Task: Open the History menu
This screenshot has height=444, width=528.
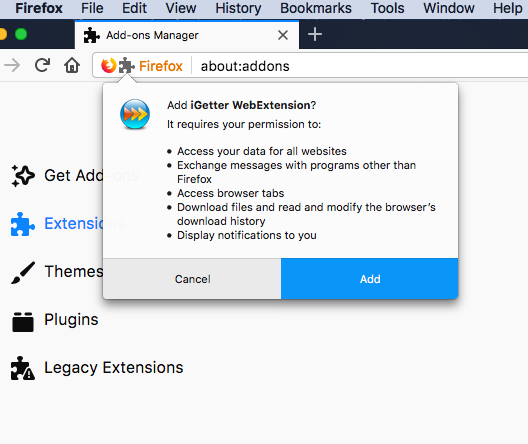Action: 238,8
